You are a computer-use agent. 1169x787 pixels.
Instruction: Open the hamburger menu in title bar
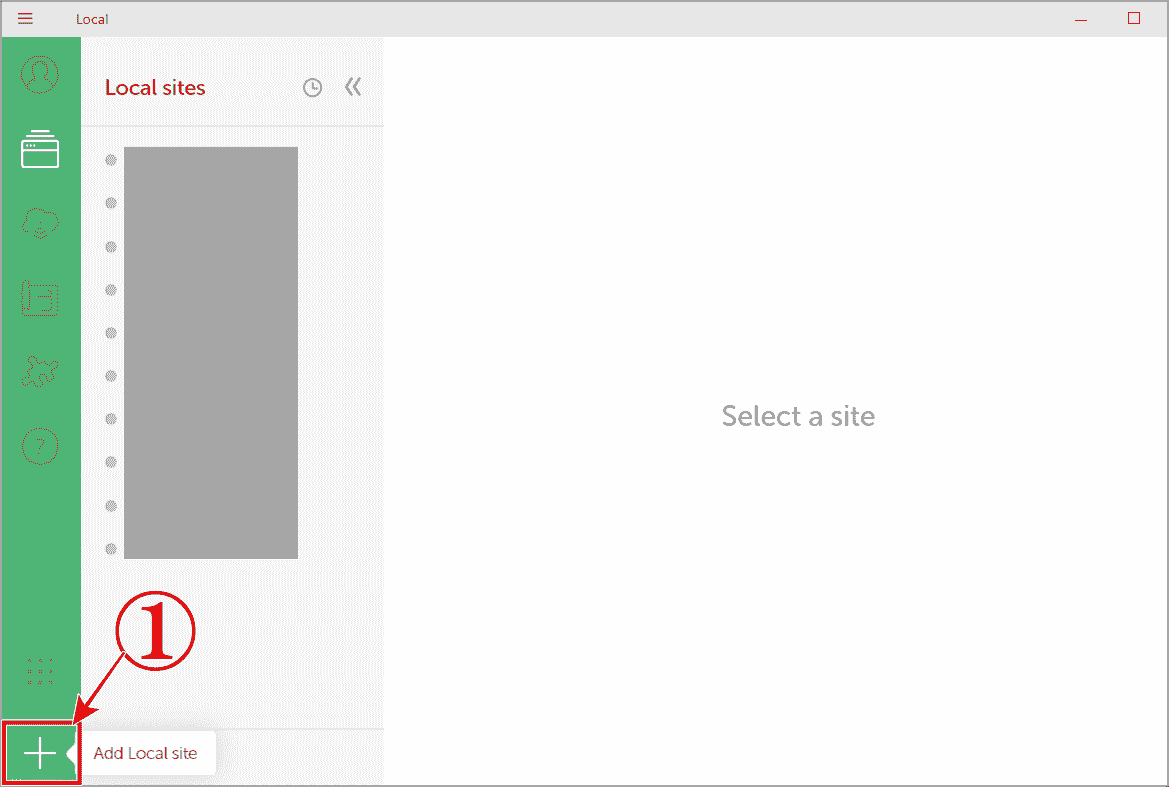(x=25, y=19)
